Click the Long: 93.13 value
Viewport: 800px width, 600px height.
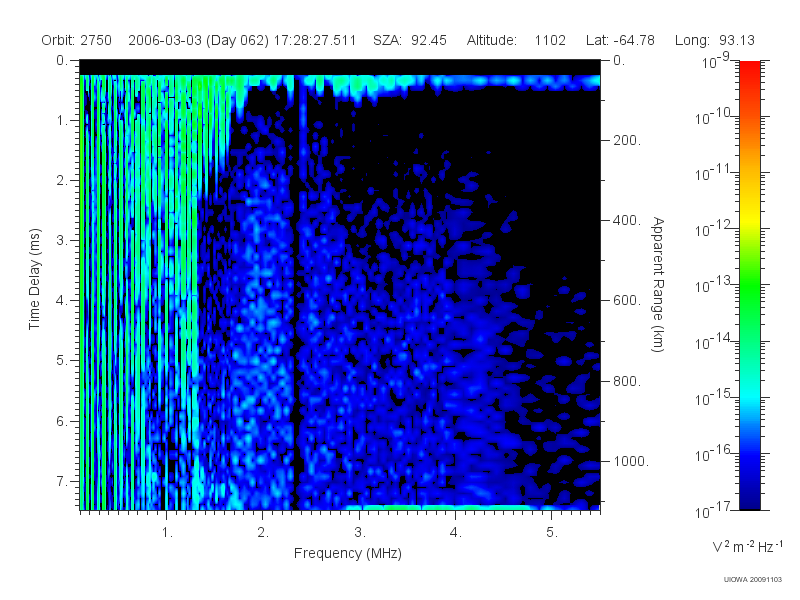[x=714, y=40]
